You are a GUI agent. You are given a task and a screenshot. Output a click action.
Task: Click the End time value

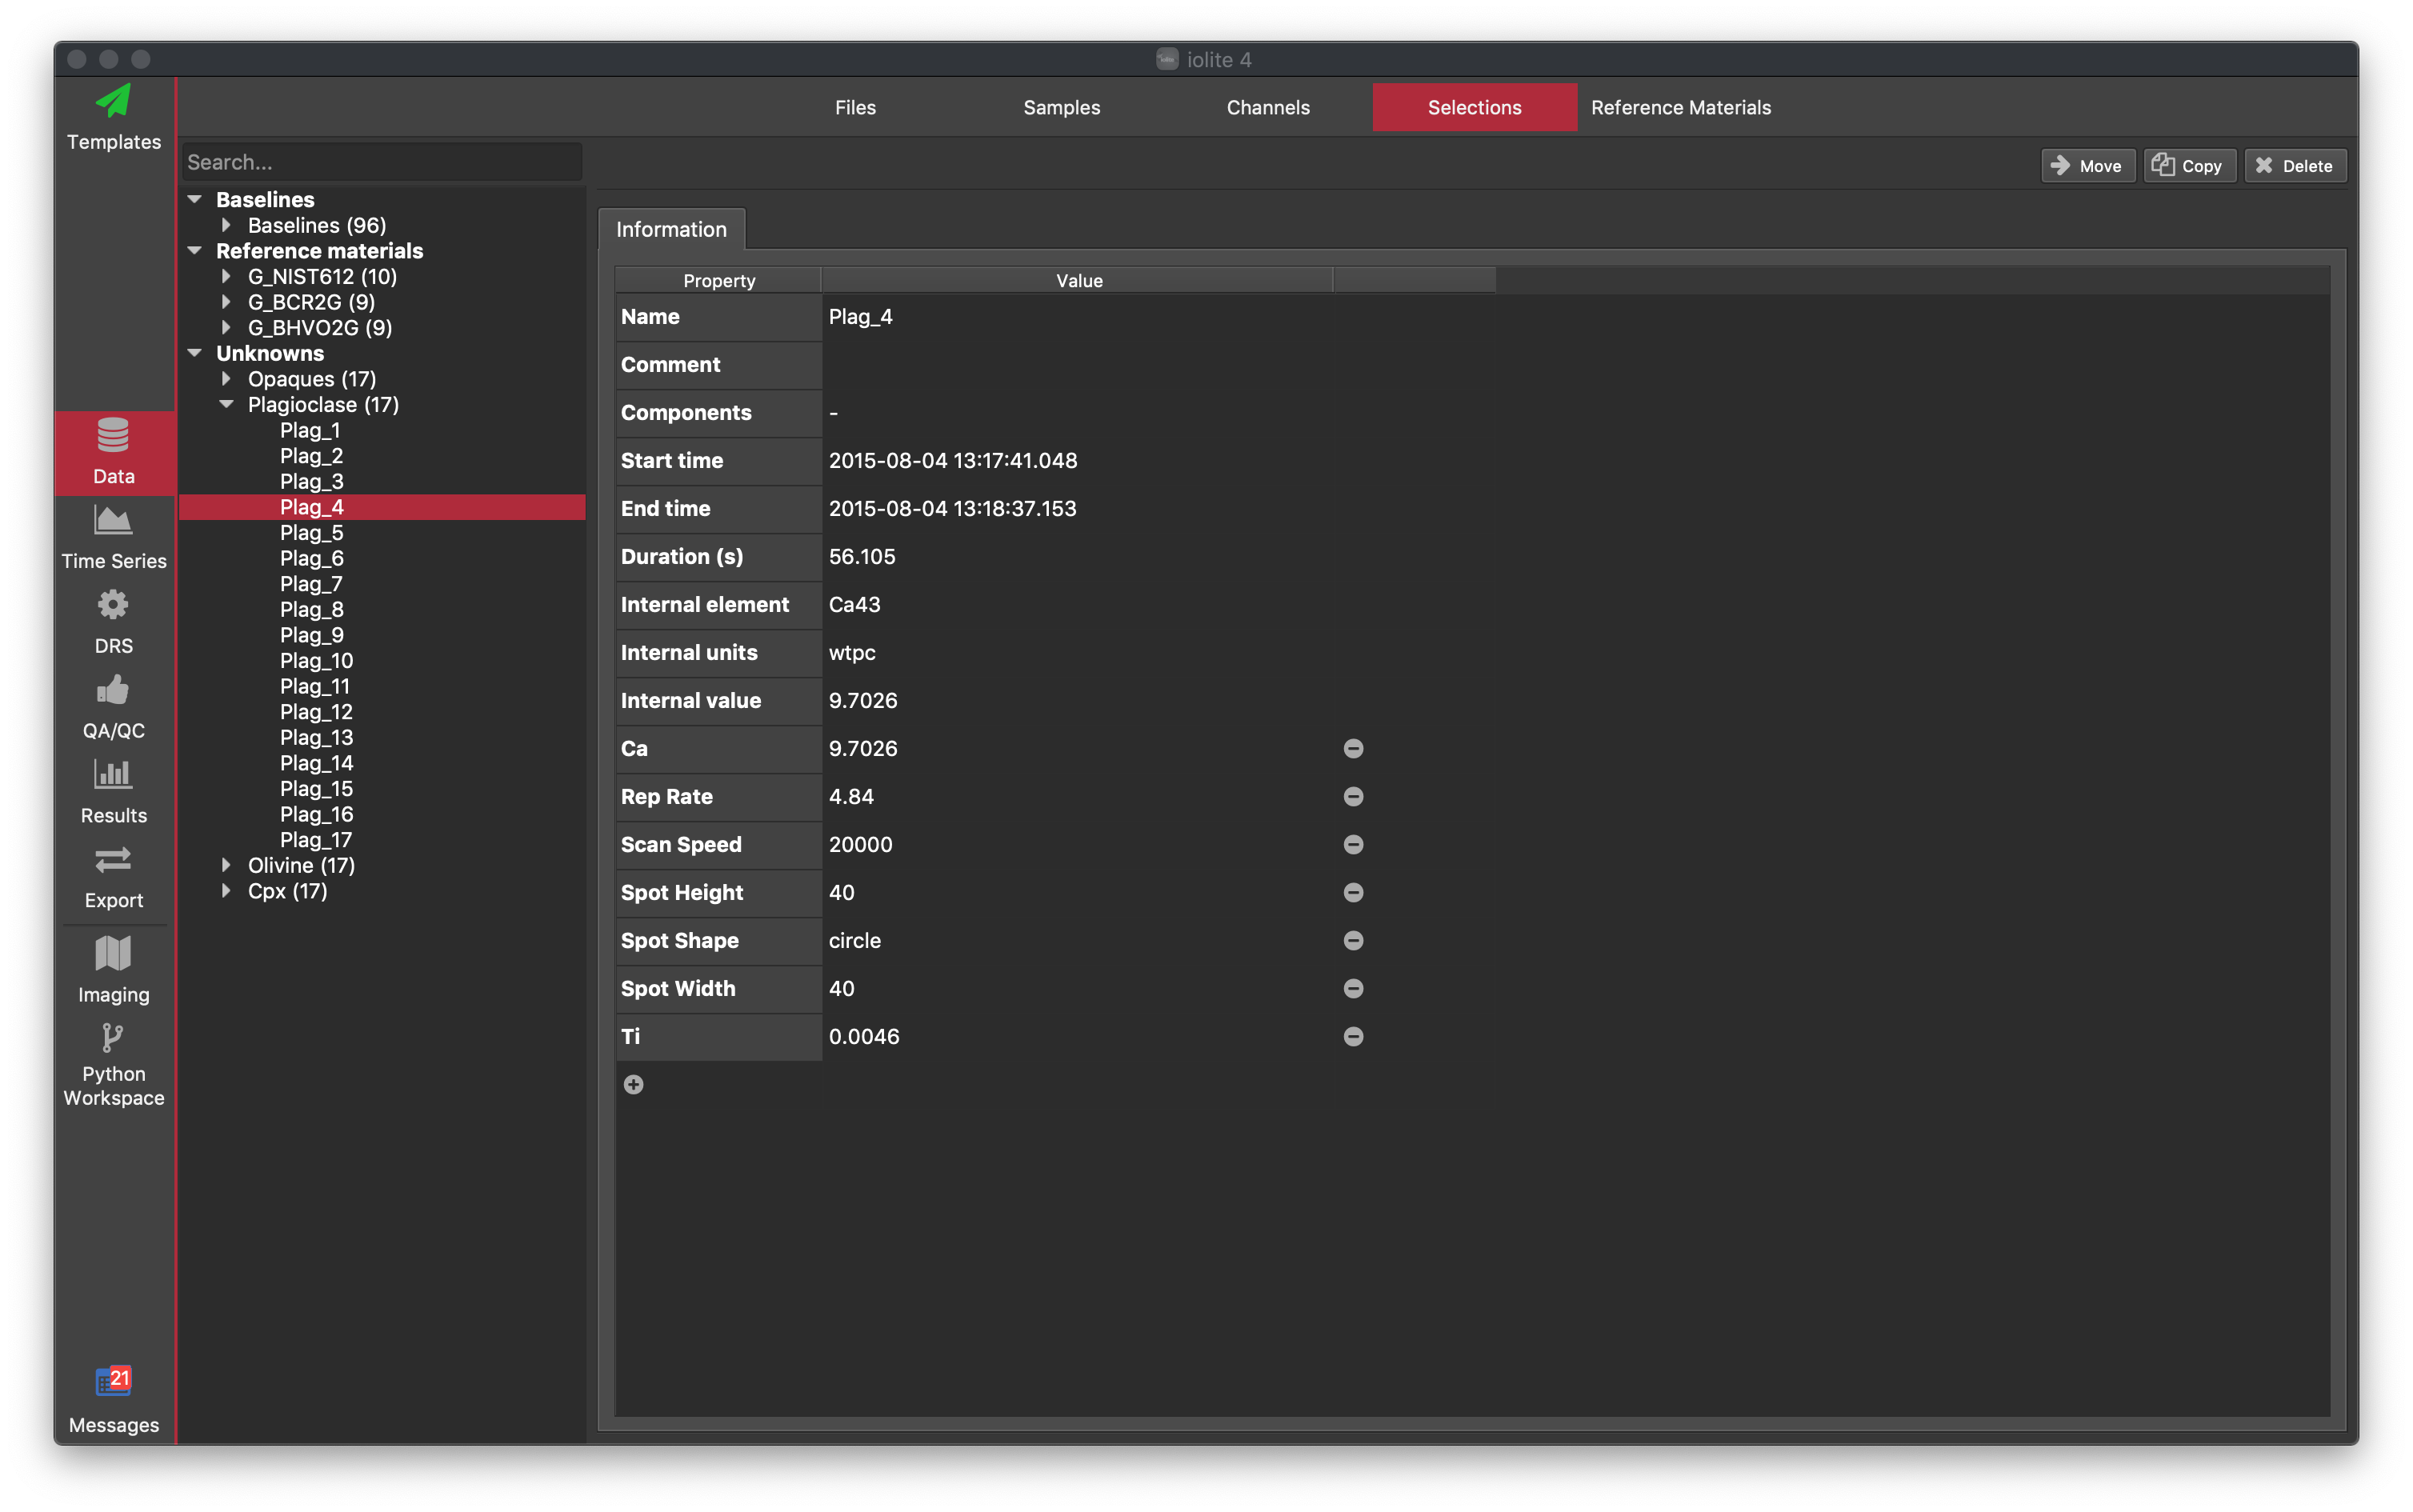click(952, 509)
